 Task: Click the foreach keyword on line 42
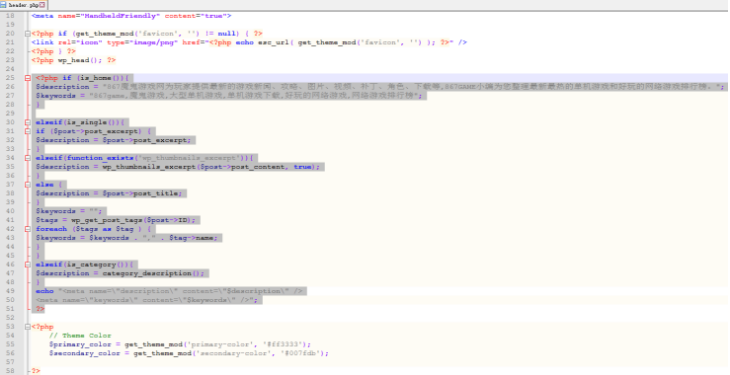point(51,229)
